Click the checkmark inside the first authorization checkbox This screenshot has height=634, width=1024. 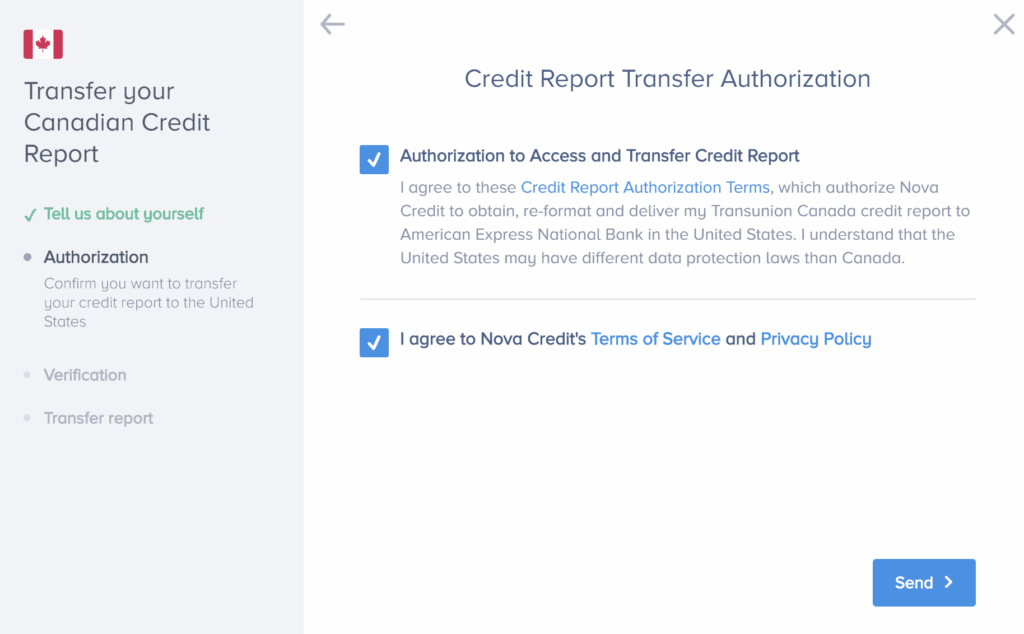pos(374,159)
